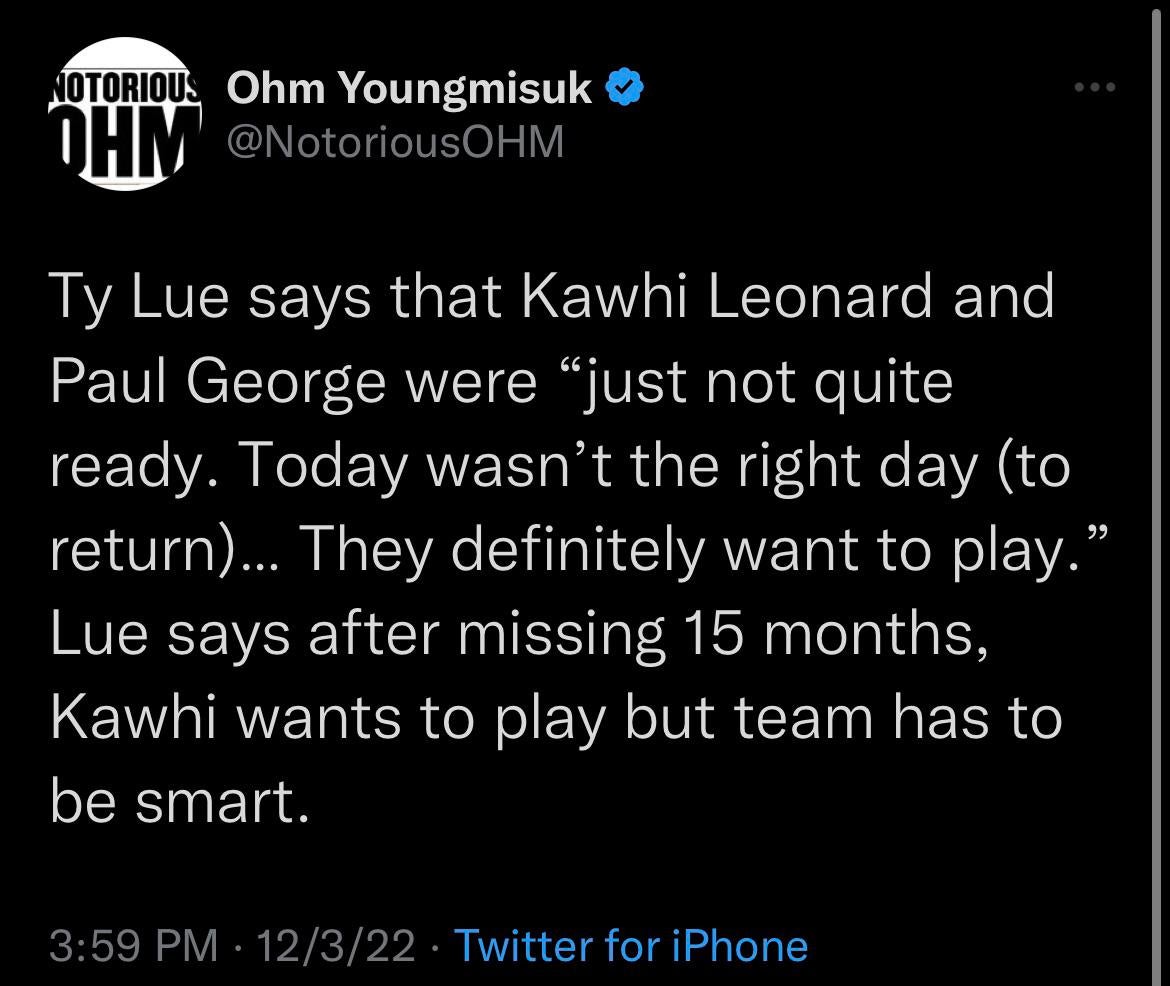Open the three-dot more options menu
1170x986 pixels.
[x=1093, y=88]
